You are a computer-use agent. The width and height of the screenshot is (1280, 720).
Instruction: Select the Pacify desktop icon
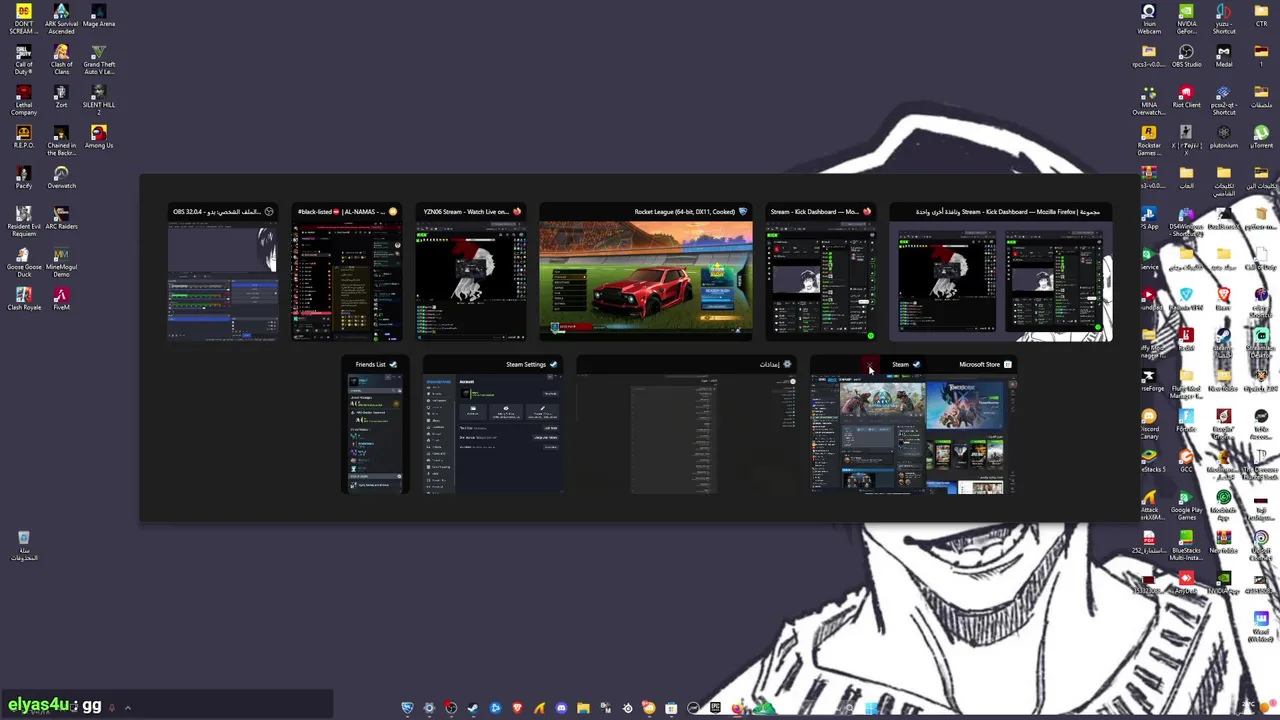pos(24,178)
